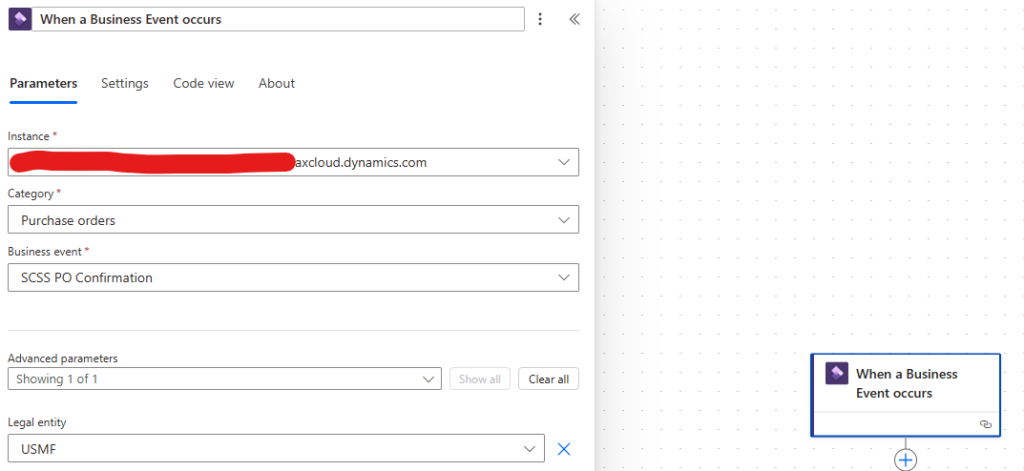Open the Code view tab
Viewport: 1024px width, 471px height.
point(204,84)
